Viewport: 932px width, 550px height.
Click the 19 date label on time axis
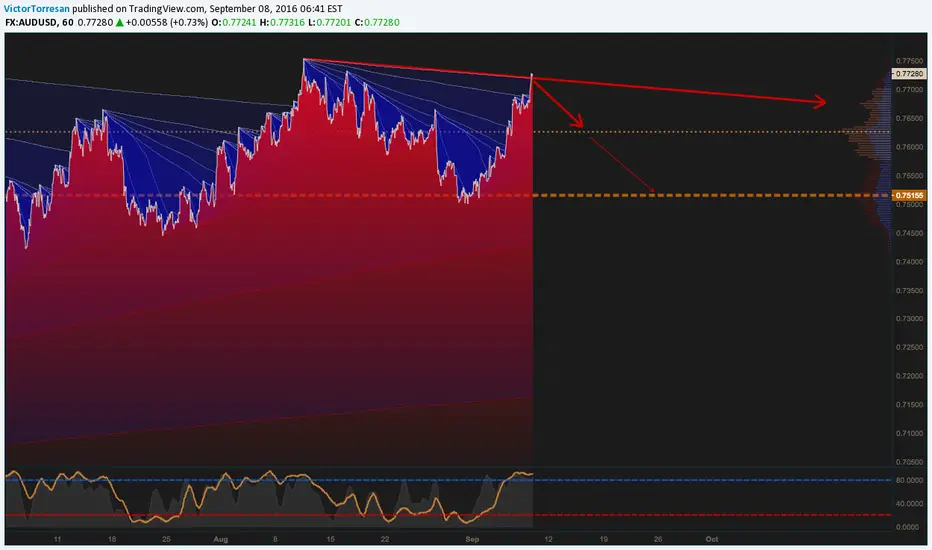click(603, 539)
